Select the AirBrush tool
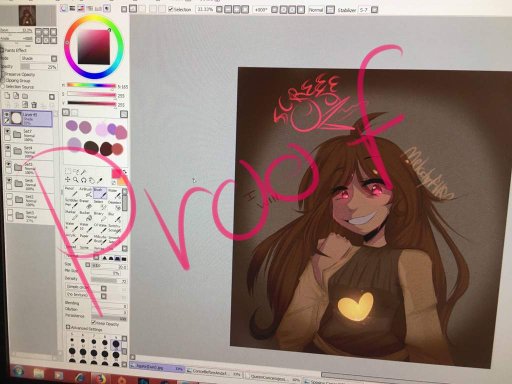This screenshot has width=512, height=384. (85, 191)
